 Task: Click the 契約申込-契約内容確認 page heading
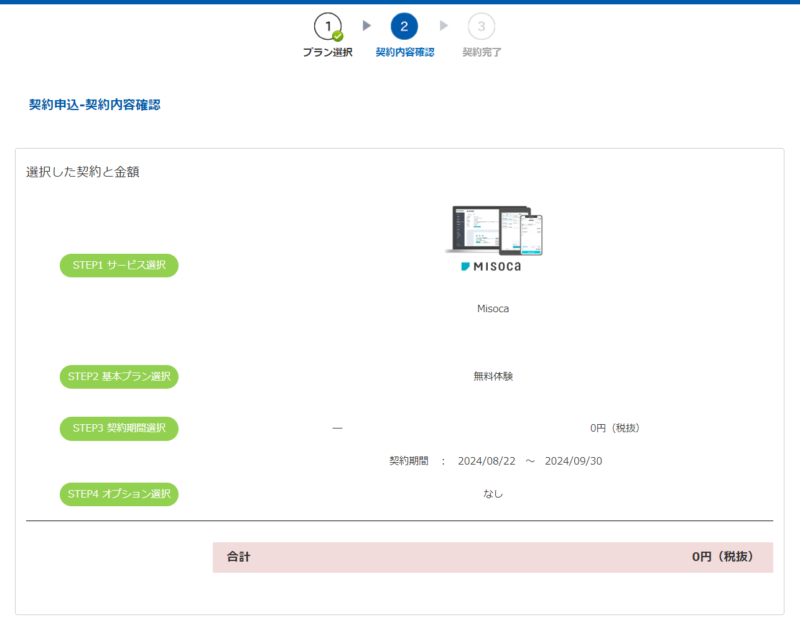pyautogui.click(x=95, y=105)
